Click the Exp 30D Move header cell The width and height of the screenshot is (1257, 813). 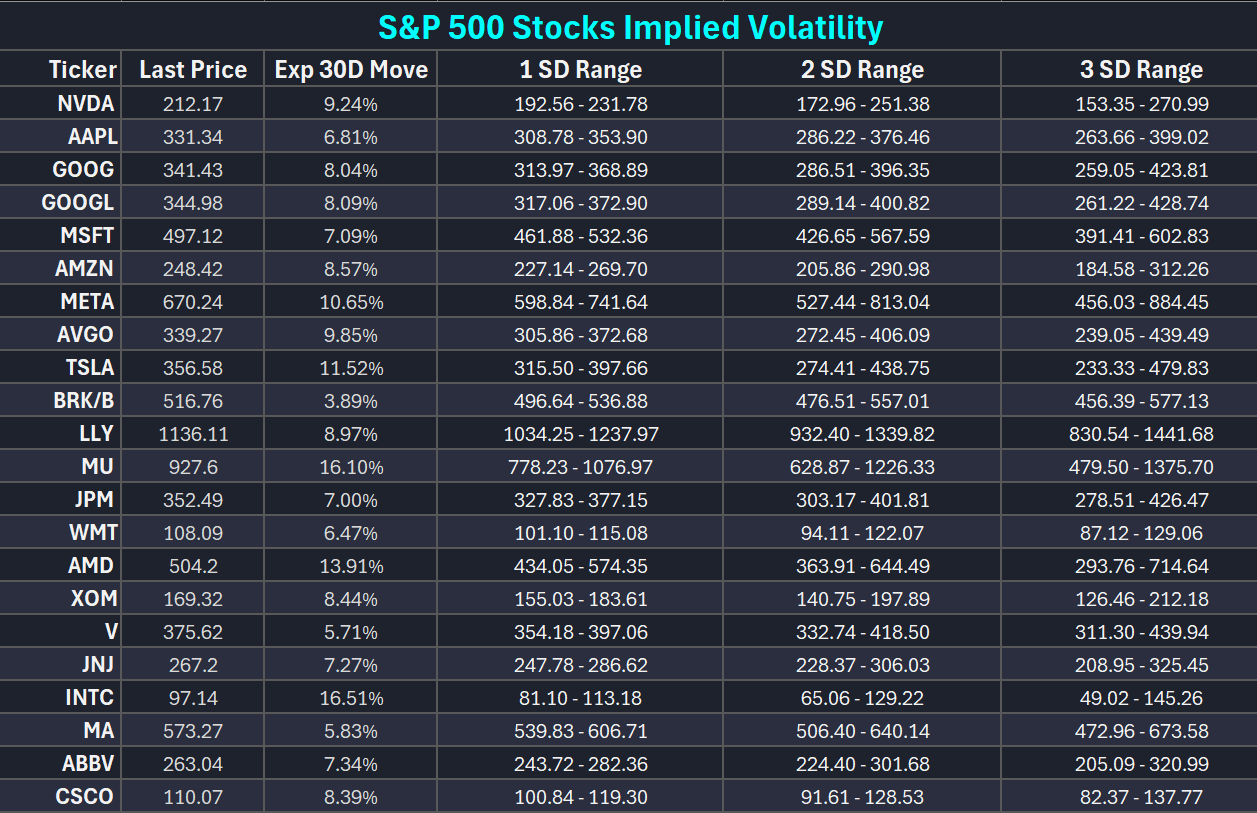point(351,70)
